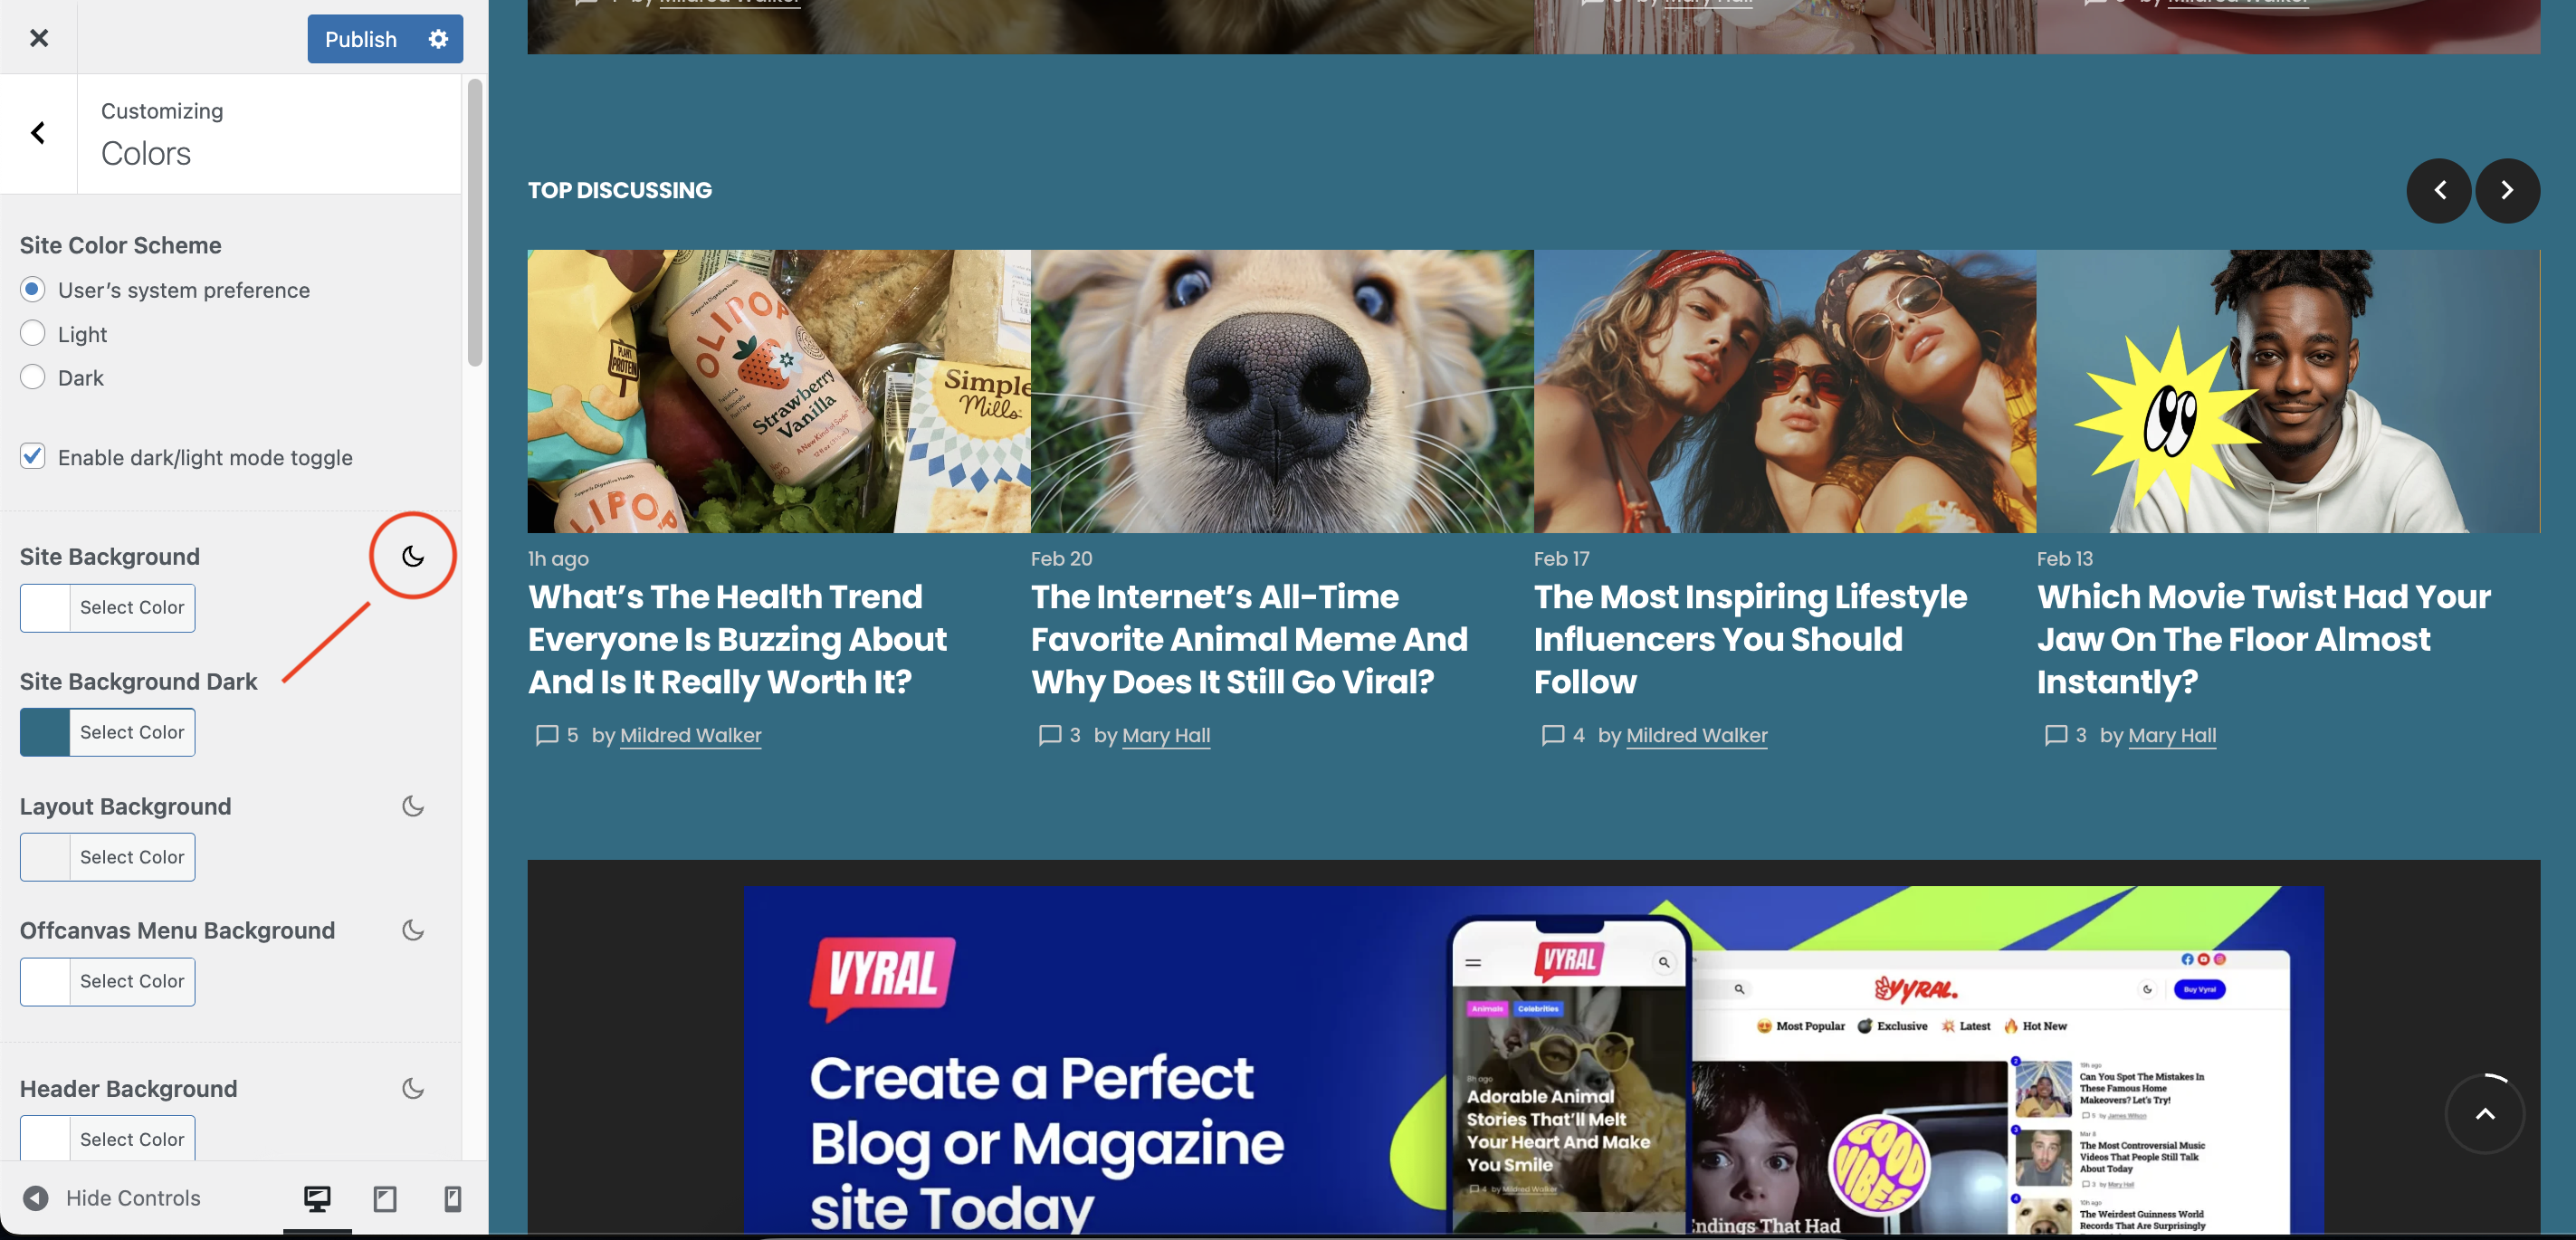
Task: Open Mildred Walker author link on health post
Action: pyautogui.click(x=690, y=735)
